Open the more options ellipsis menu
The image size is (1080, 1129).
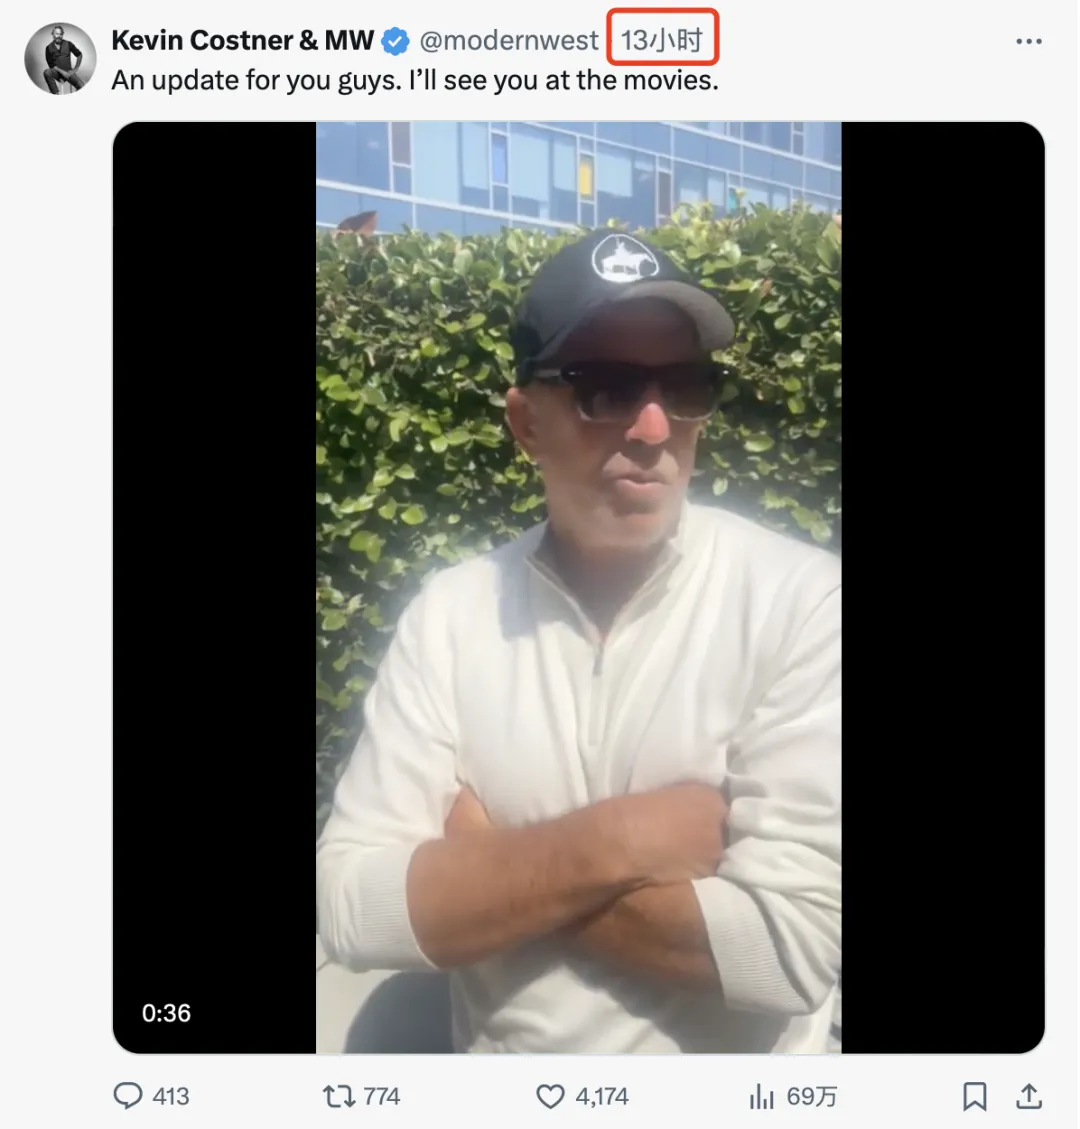tap(1028, 42)
